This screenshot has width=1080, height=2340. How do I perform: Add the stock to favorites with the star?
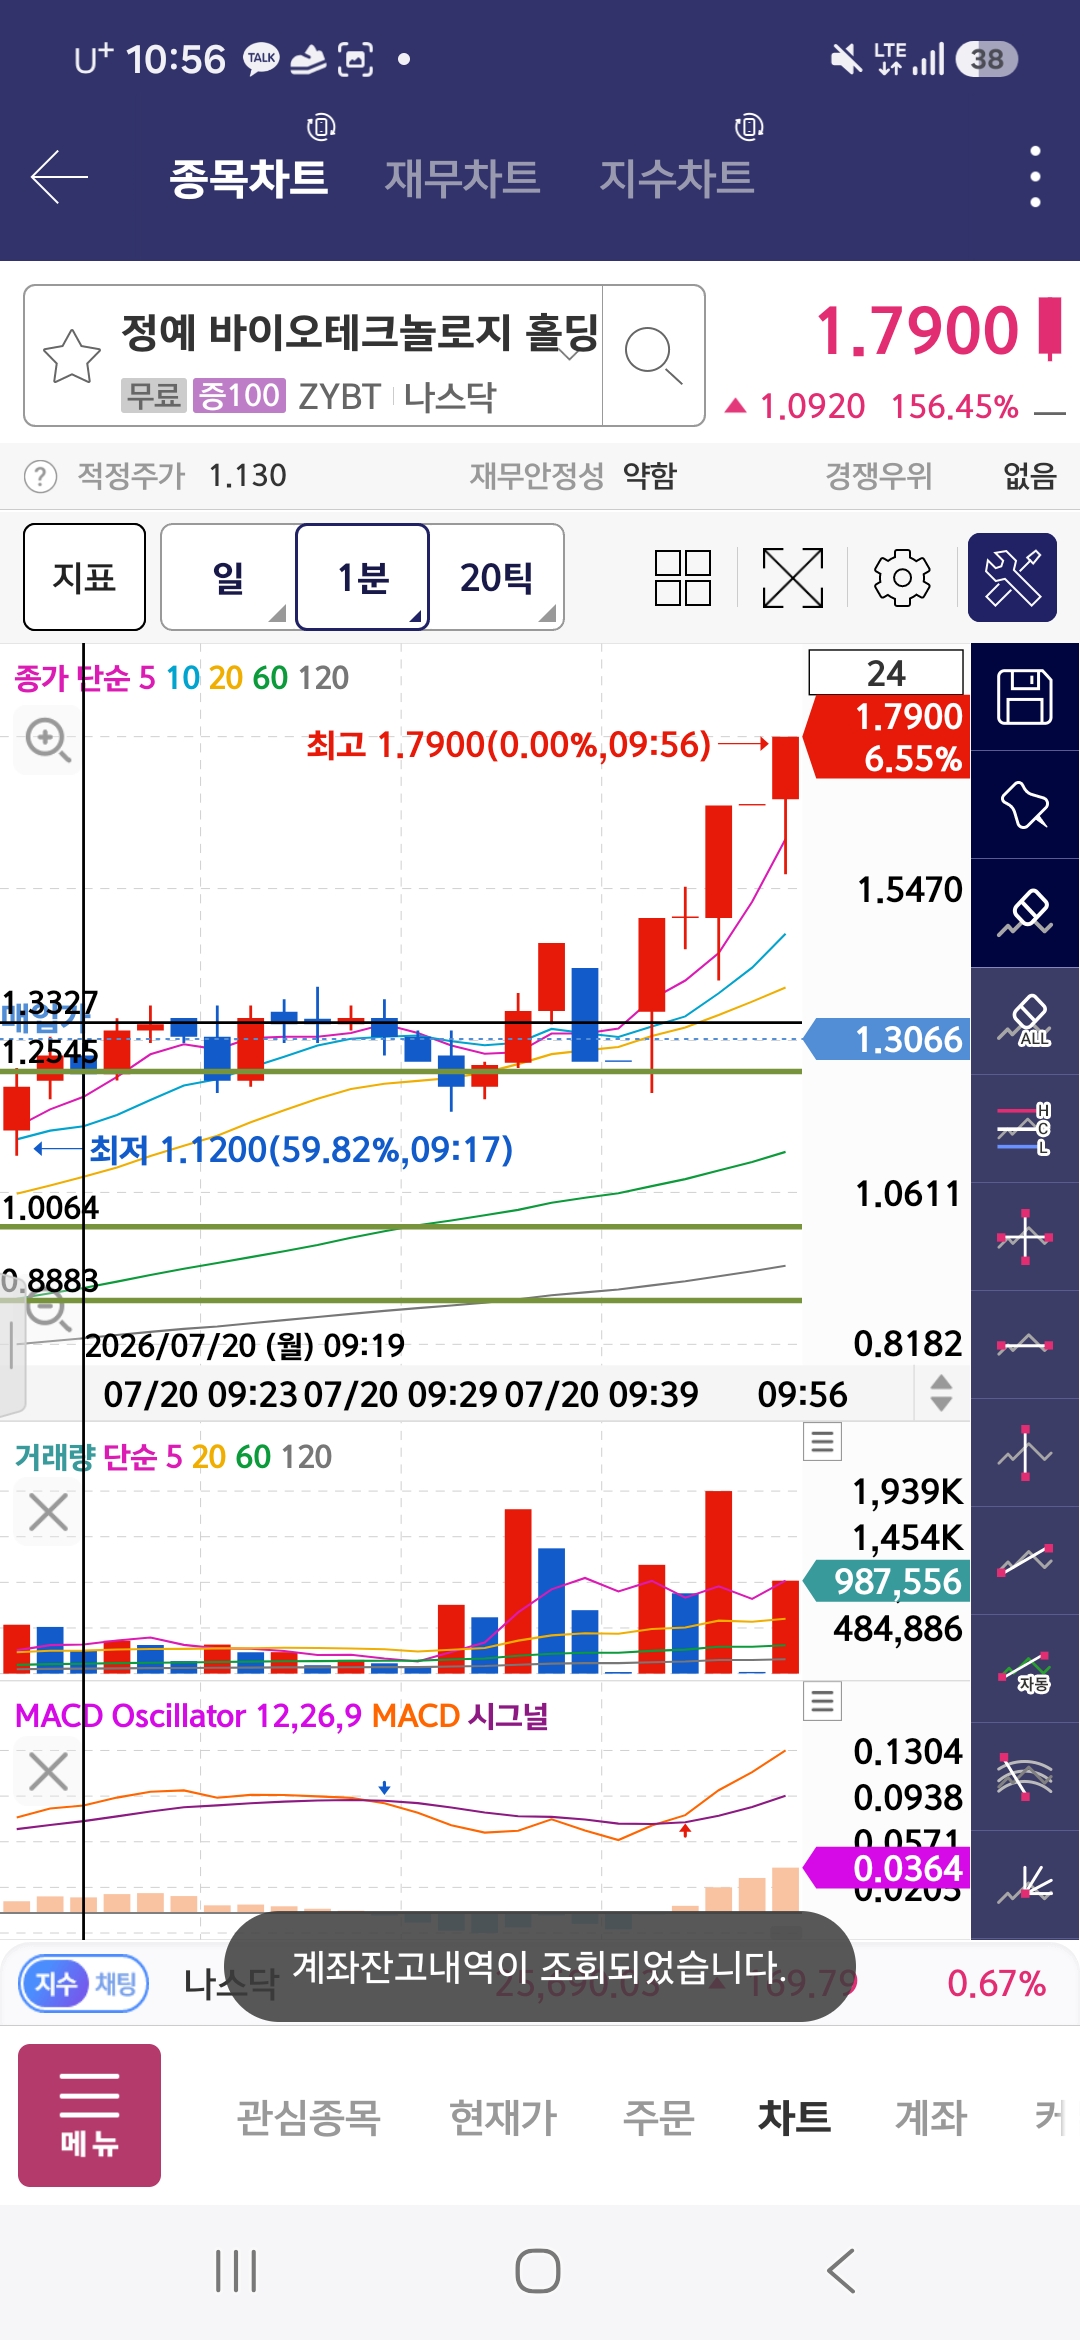[x=72, y=356]
